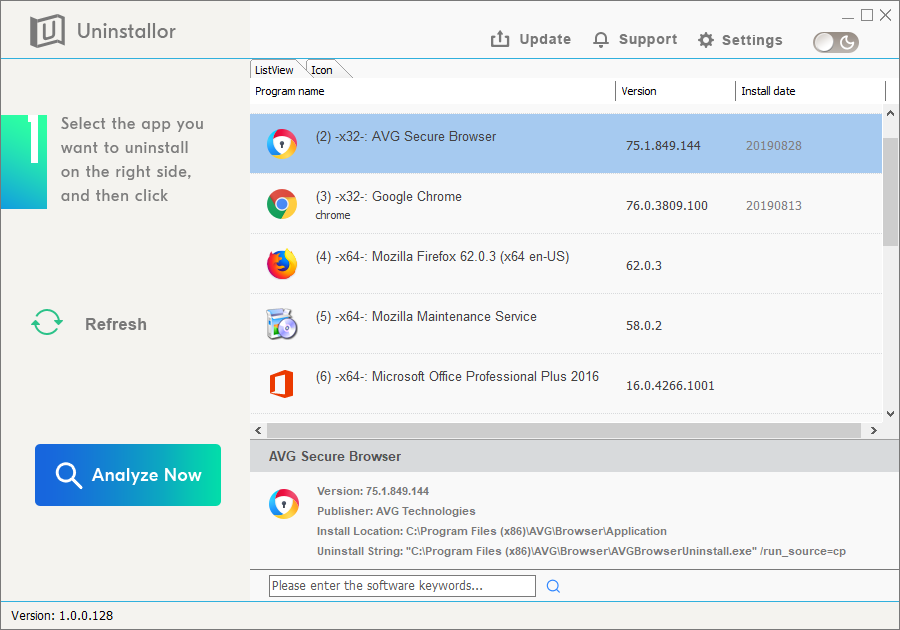Click version 75.1.849.144 cell

tap(663, 146)
